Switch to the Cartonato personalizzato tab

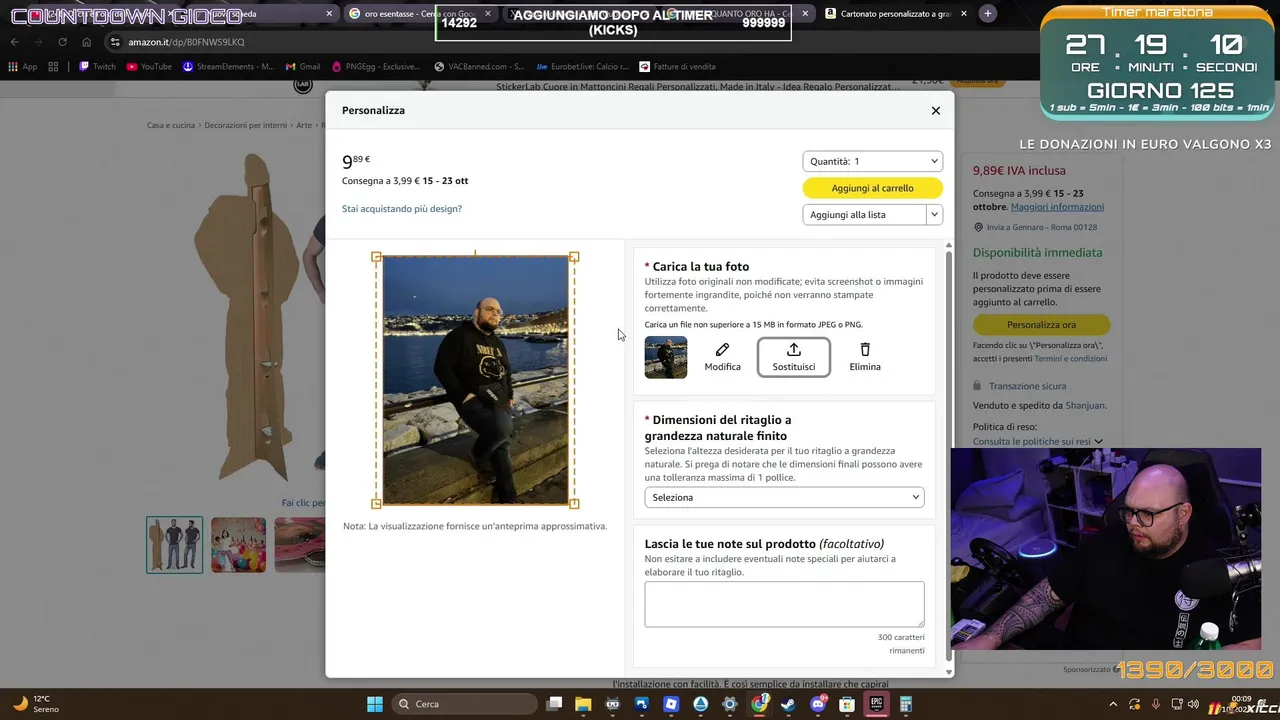[897, 14]
